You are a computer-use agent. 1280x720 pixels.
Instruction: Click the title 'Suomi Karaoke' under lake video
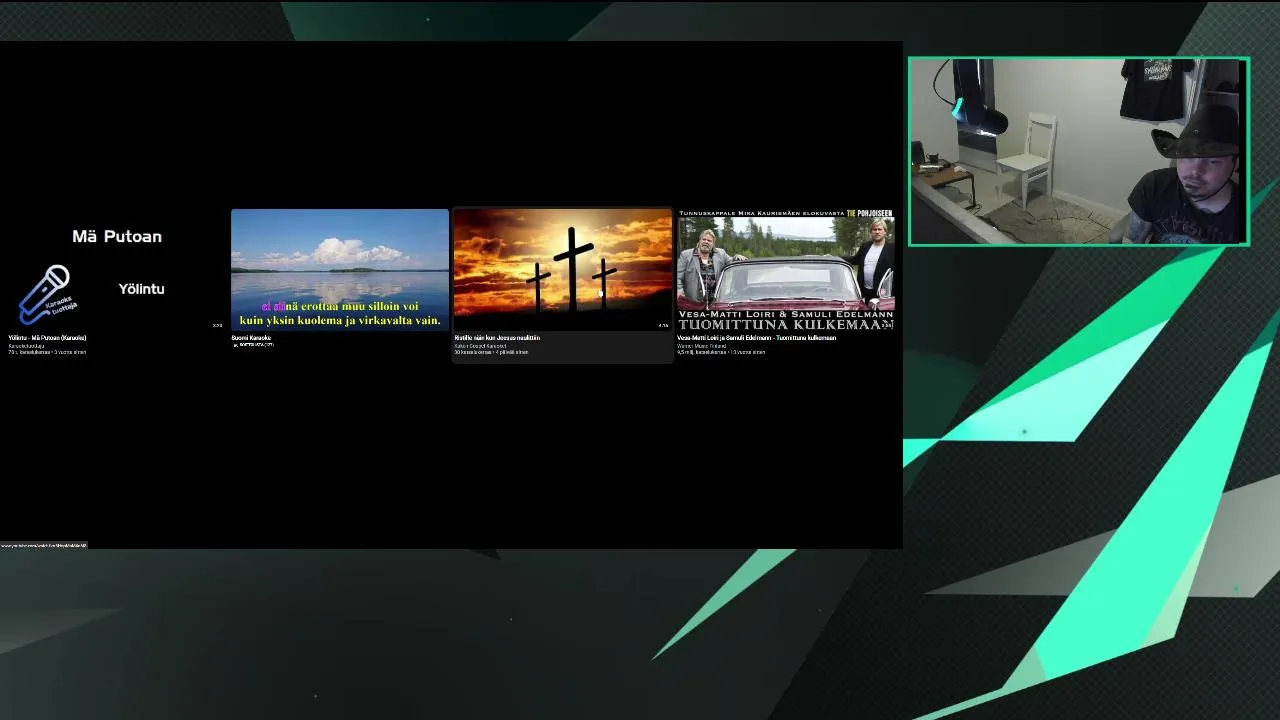251,338
